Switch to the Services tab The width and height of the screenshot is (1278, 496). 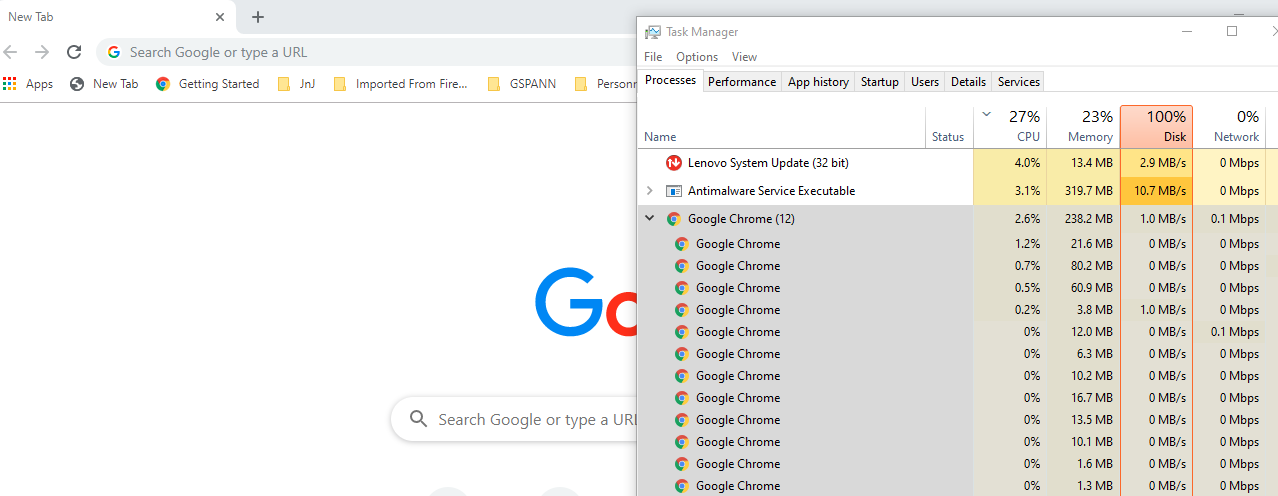pyautogui.click(x=1019, y=82)
